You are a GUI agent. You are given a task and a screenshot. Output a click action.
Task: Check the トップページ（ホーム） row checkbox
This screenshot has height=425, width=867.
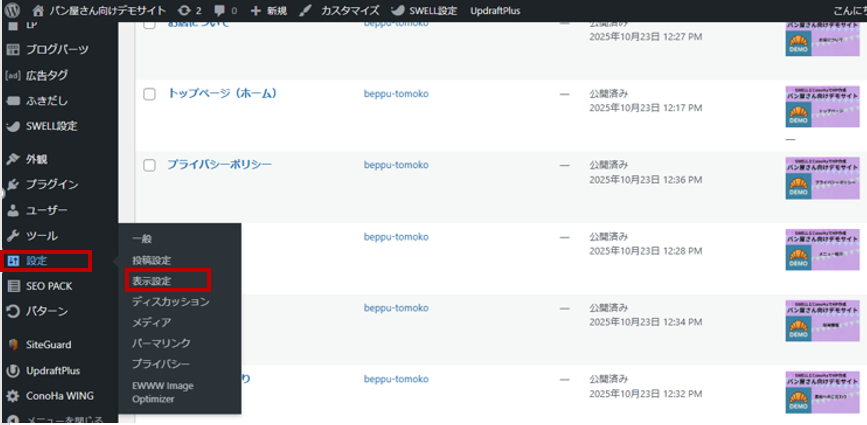tap(149, 94)
